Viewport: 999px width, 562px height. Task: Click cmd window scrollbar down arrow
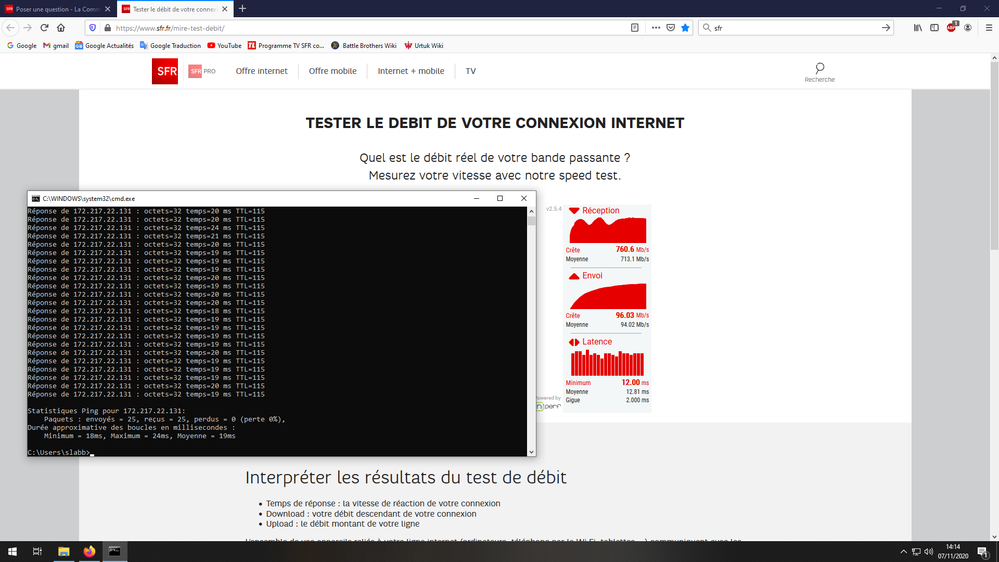pos(531,452)
